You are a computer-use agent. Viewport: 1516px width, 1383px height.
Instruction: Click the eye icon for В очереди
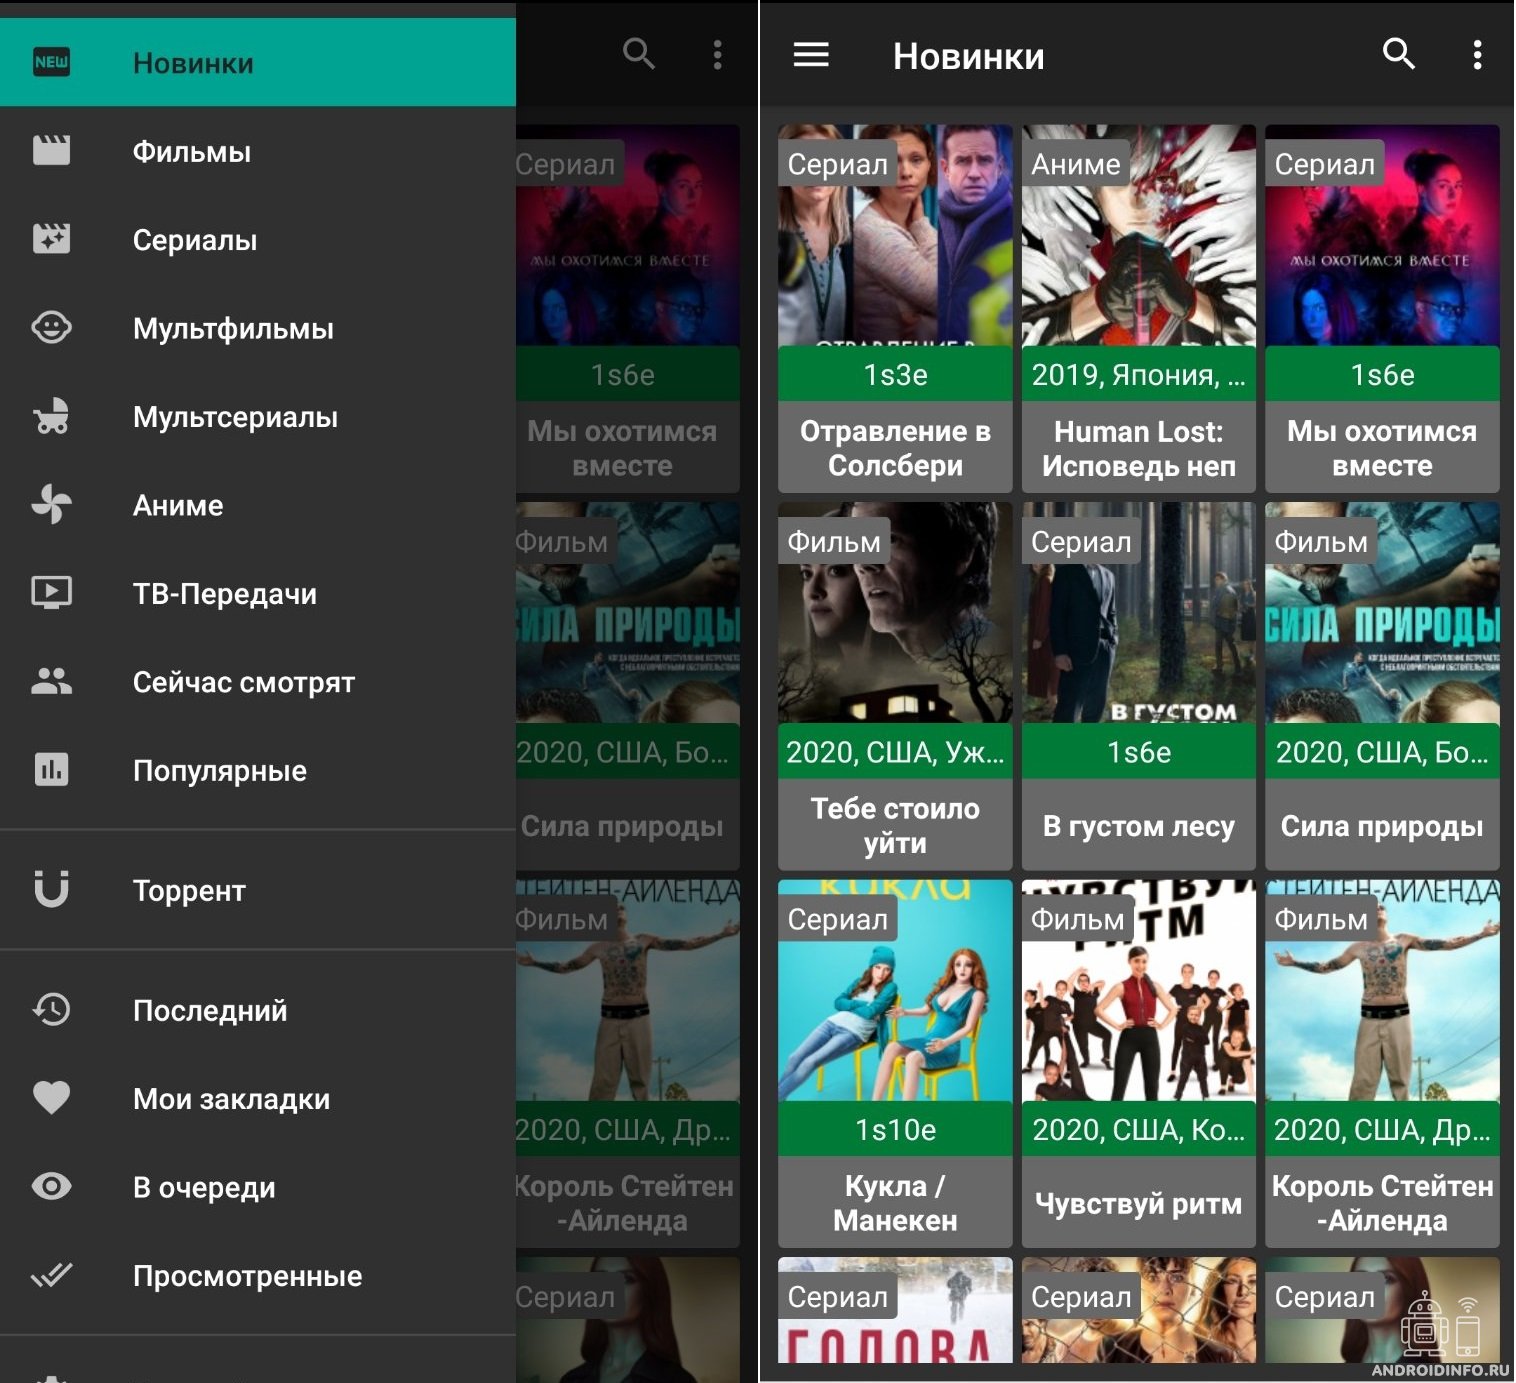pyautogui.click(x=51, y=1186)
